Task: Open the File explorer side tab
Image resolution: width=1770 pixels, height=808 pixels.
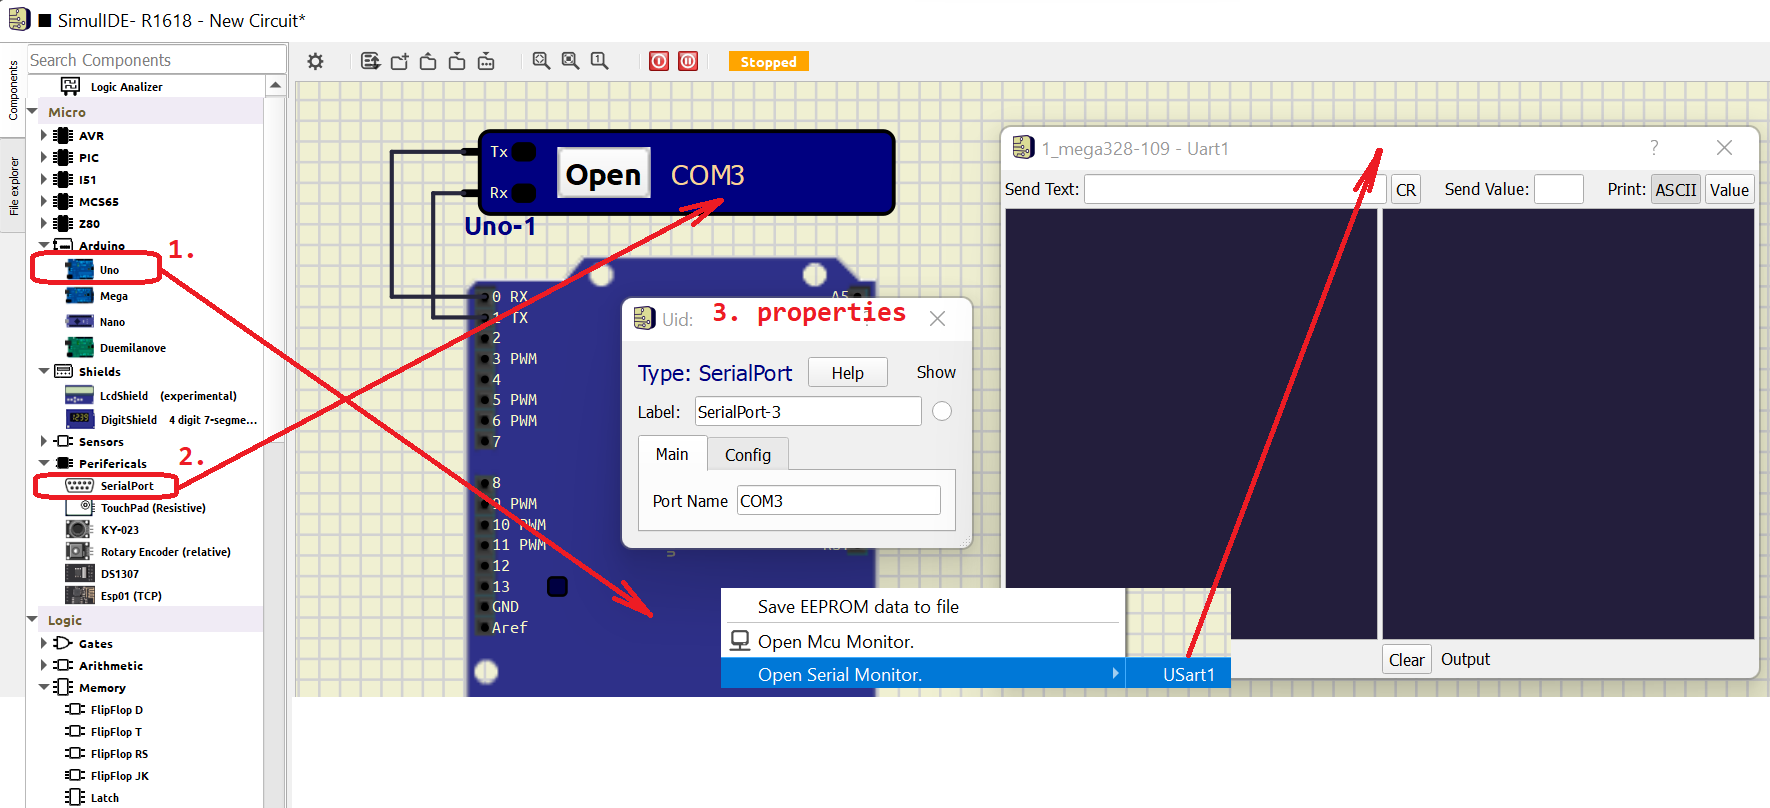Action: 13,186
